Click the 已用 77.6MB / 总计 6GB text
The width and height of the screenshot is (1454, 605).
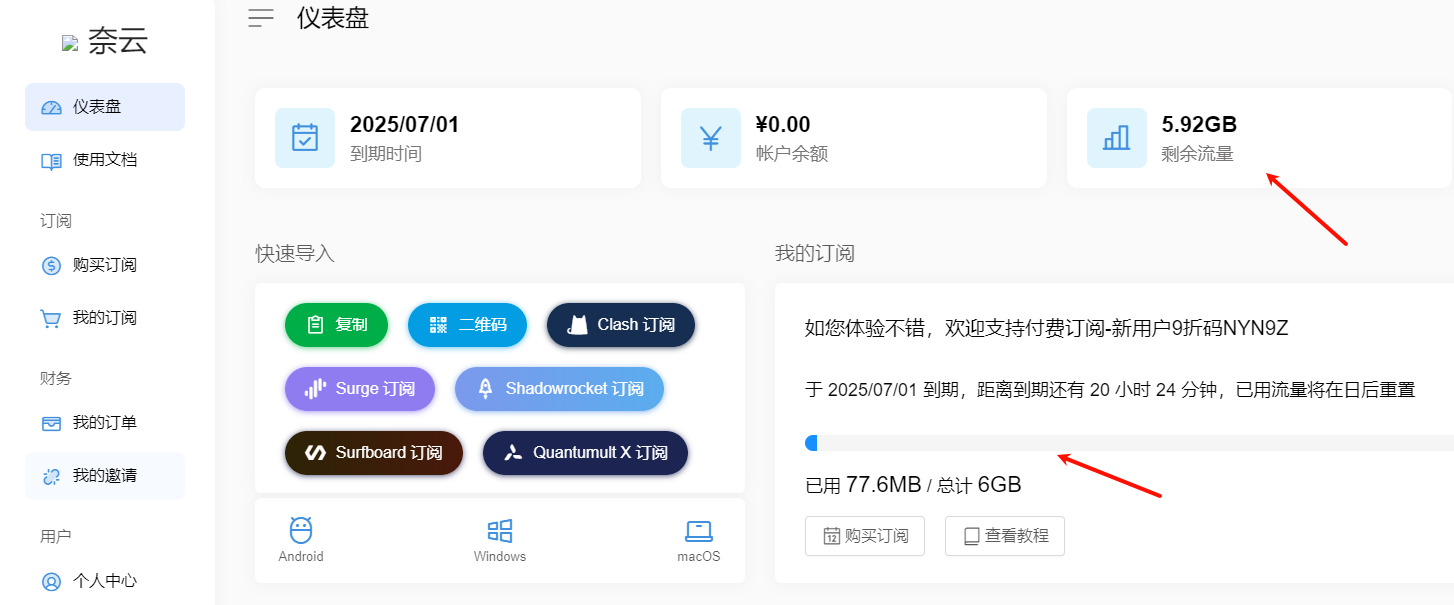pyautogui.click(x=913, y=486)
